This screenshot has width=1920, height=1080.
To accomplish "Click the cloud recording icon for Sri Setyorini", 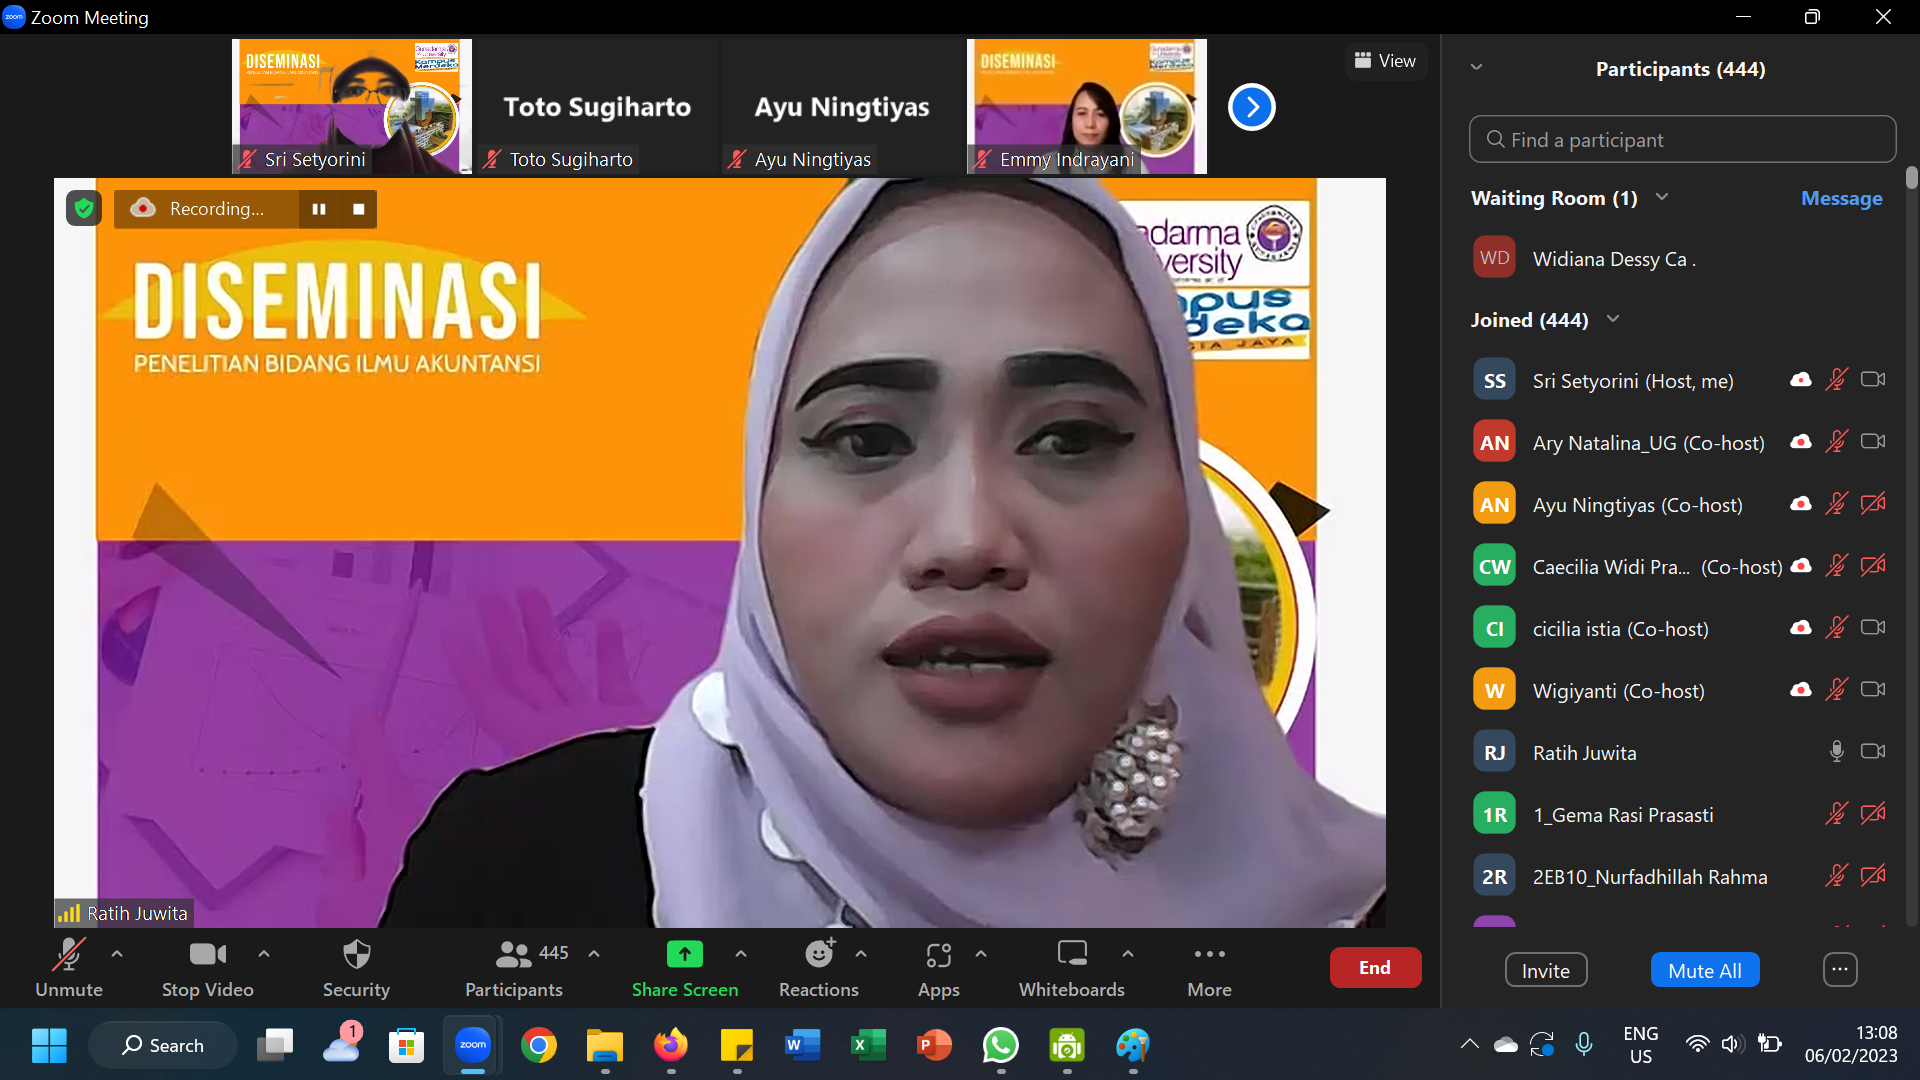I will pos(1800,380).
